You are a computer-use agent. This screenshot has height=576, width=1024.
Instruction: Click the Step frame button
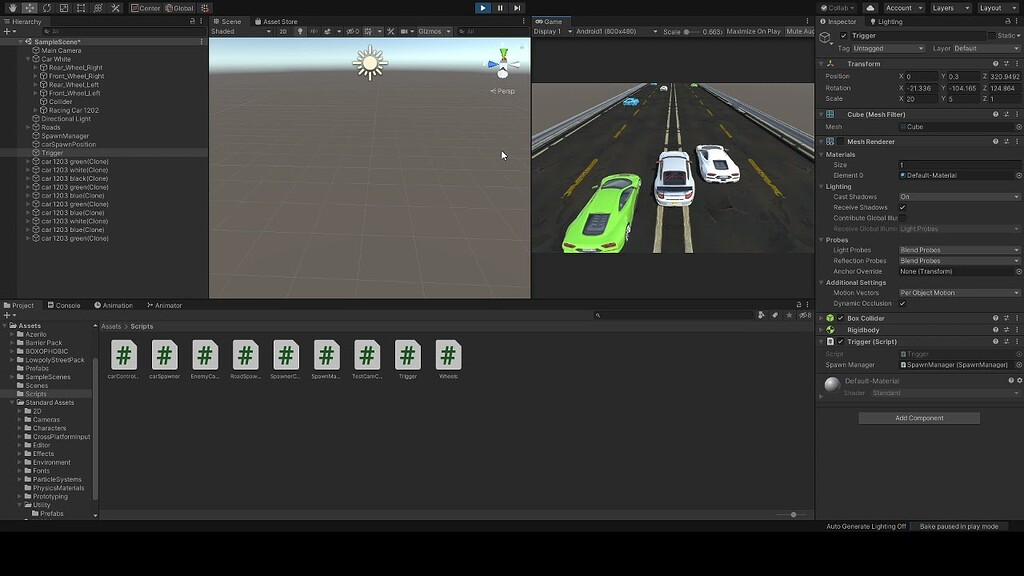pos(517,8)
